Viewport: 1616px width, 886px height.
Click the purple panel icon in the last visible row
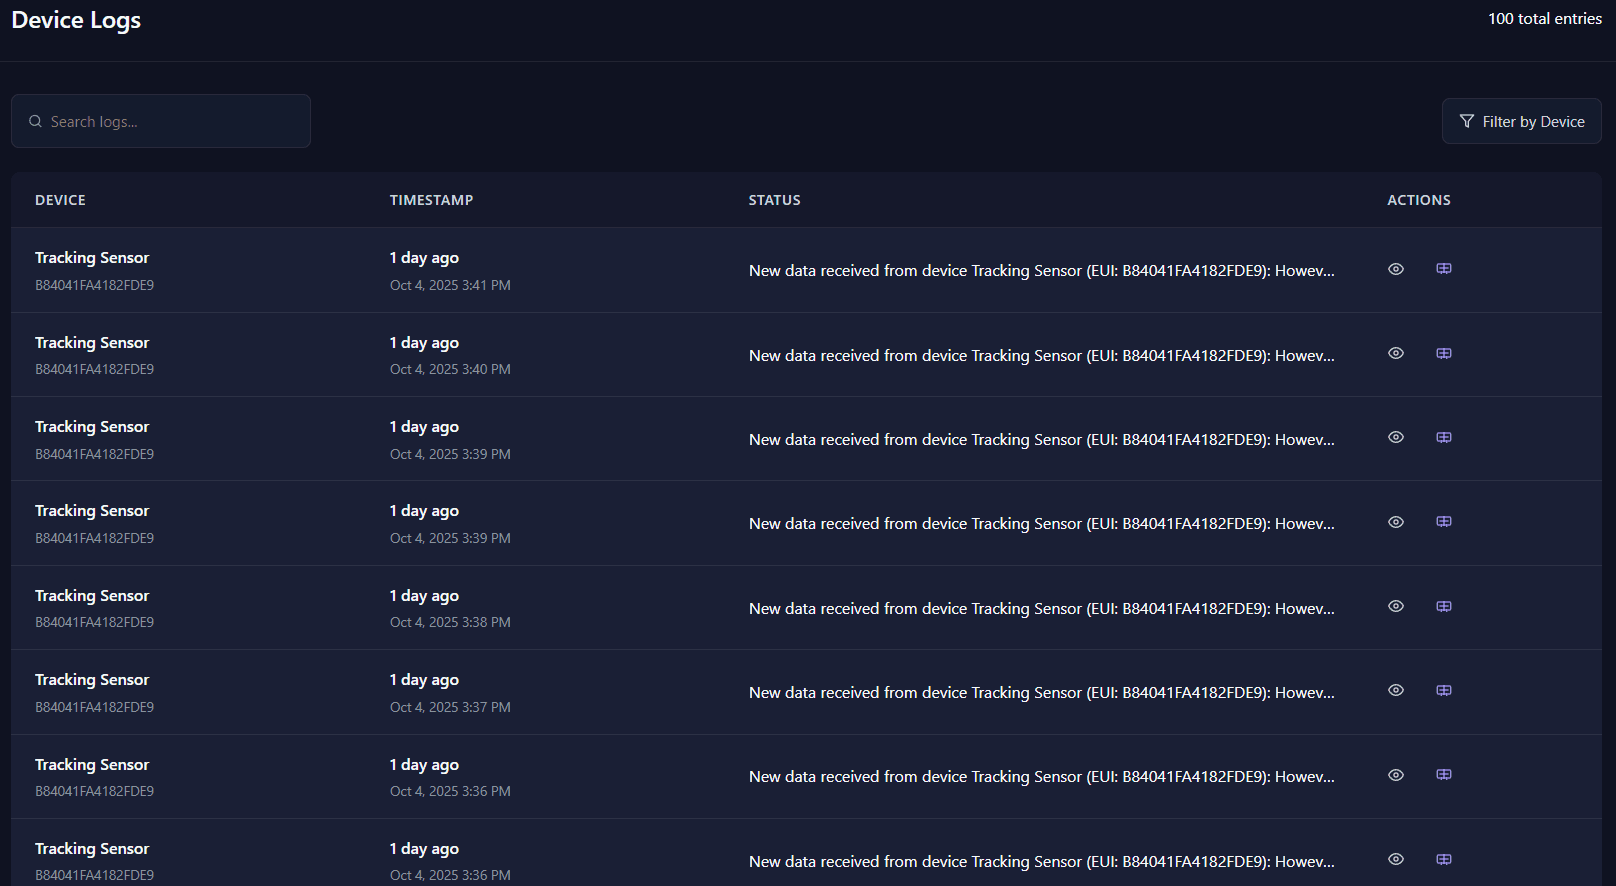1444,859
